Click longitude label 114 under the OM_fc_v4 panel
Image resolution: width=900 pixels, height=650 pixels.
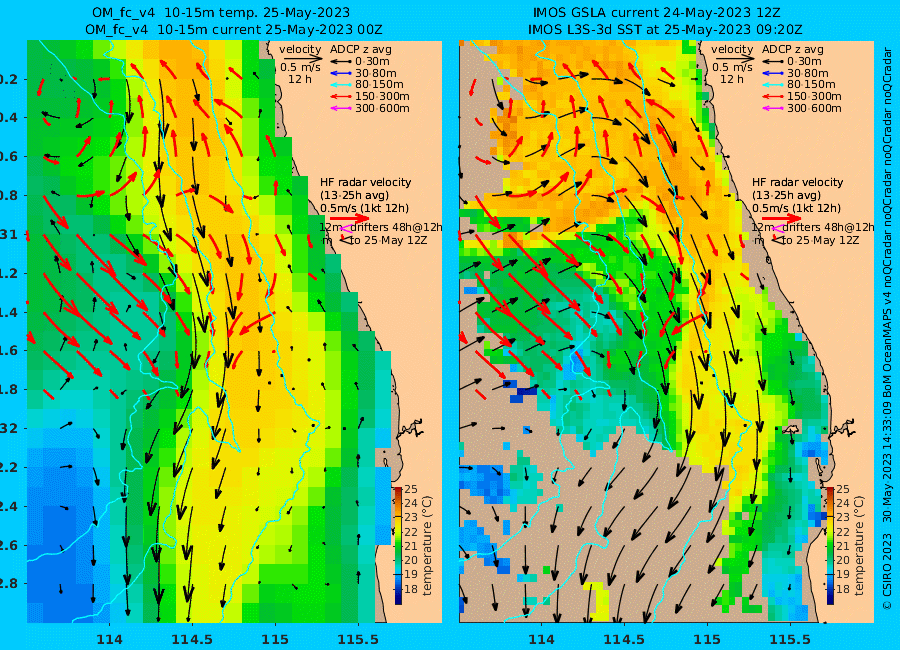pos(110,639)
